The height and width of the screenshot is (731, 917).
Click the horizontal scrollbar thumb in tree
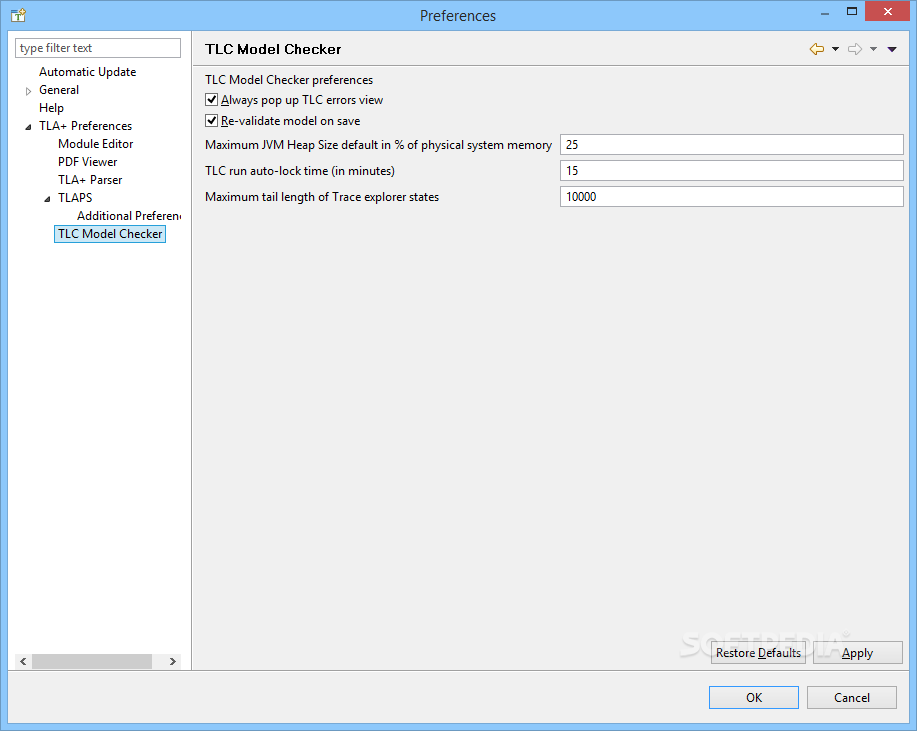(92, 661)
